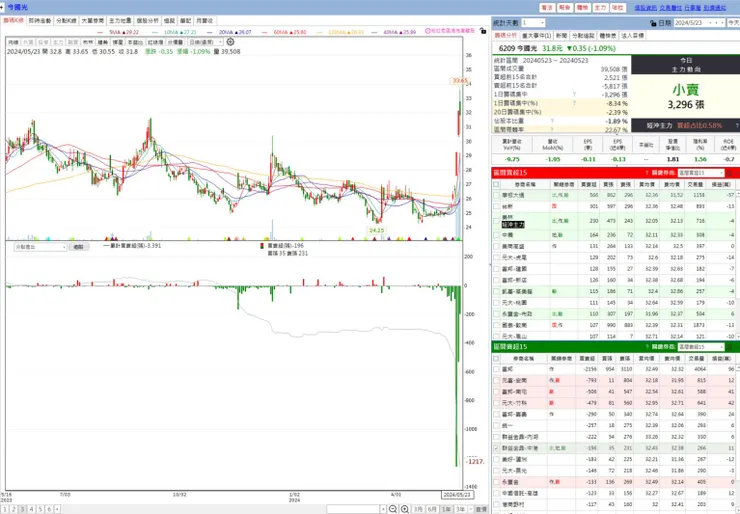
Task: Toggle the chart lock icon at top right
Action: [482, 31]
